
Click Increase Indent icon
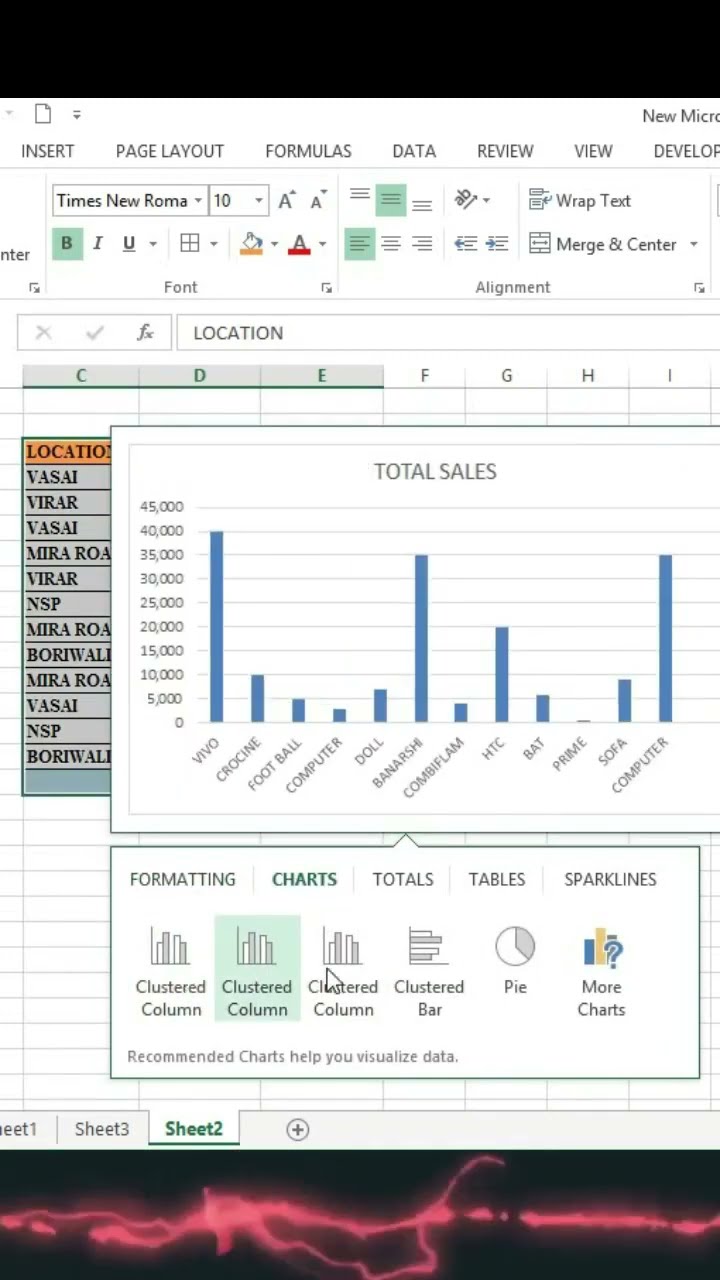coord(497,243)
